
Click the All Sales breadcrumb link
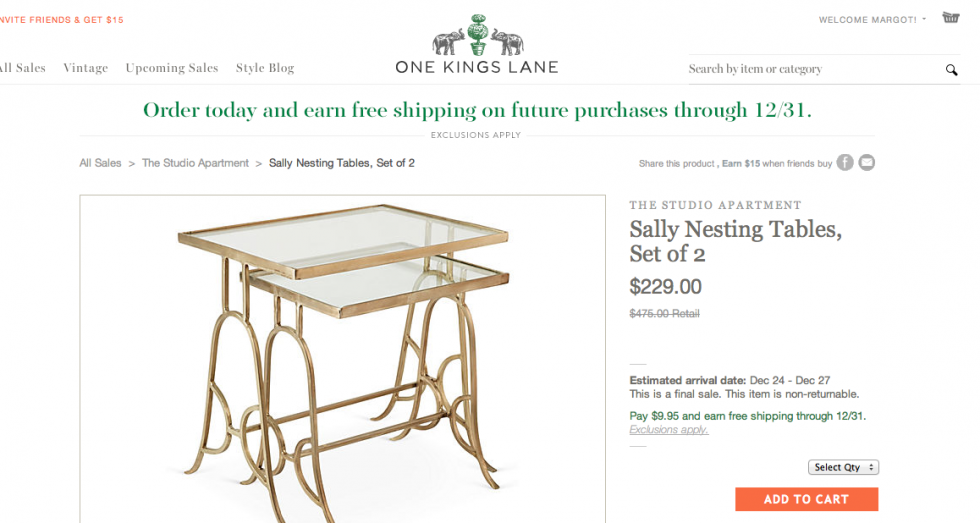tap(100, 163)
